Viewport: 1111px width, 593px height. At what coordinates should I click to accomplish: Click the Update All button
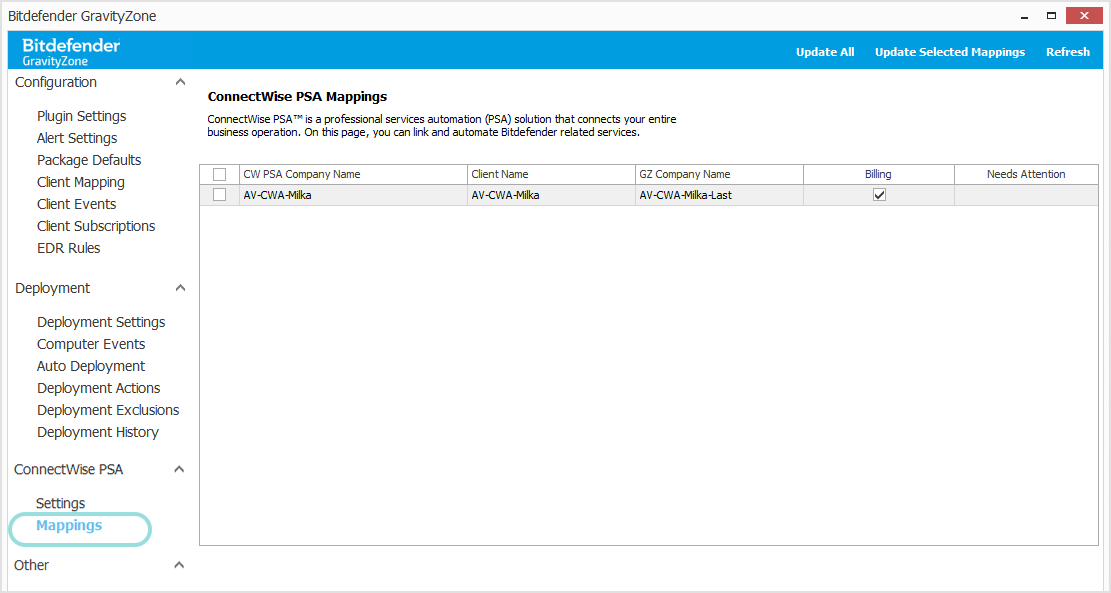point(825,51)
